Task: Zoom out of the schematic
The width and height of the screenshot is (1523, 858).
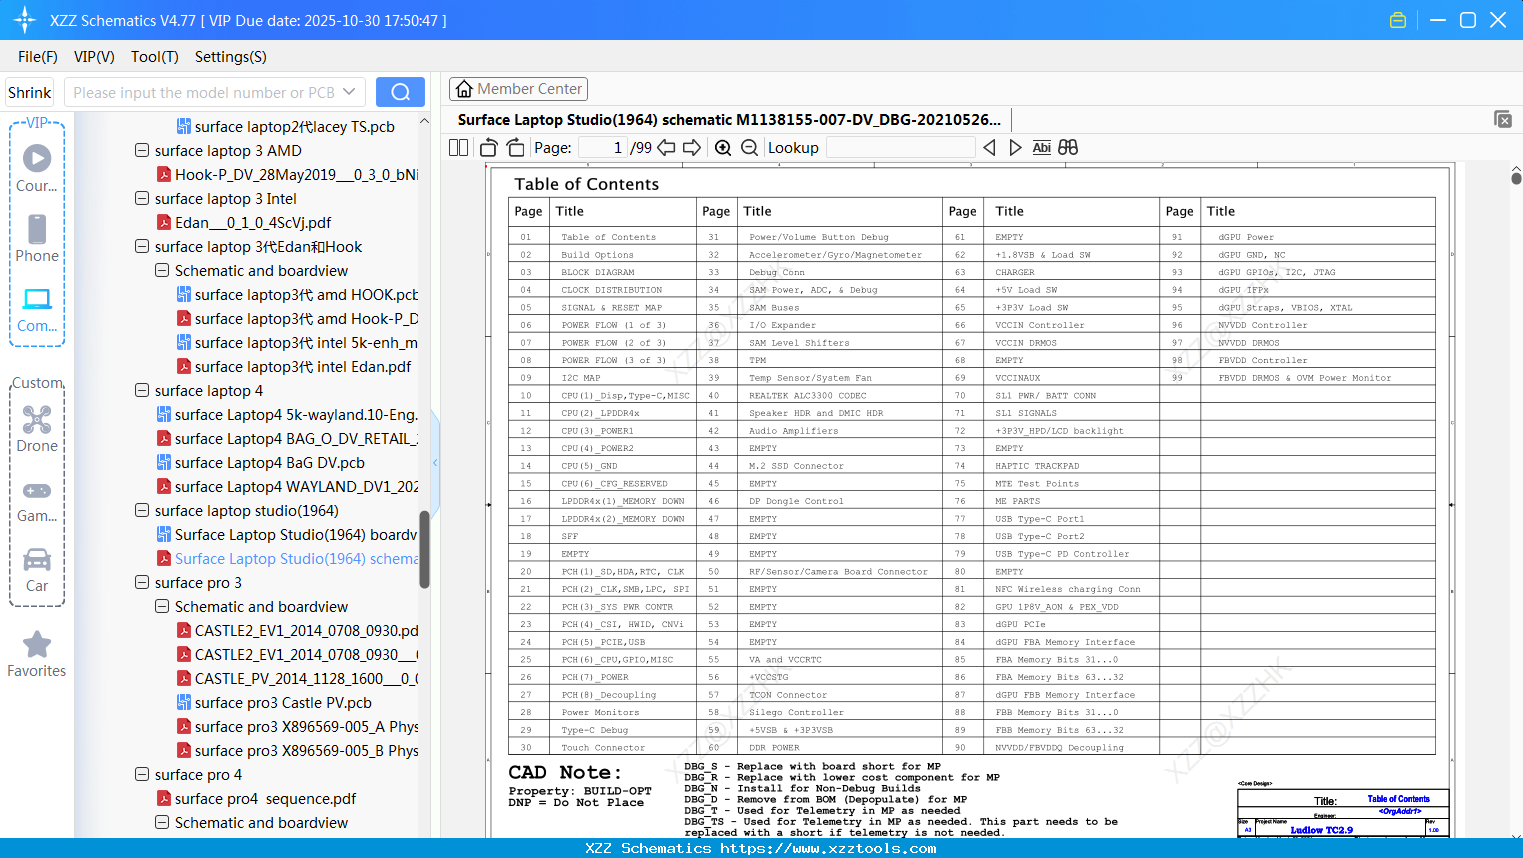Action: [749, 147]
